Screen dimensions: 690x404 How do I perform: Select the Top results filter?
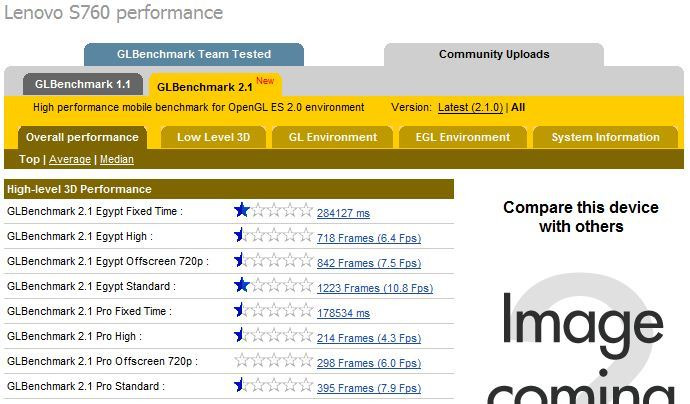[29, 159]
